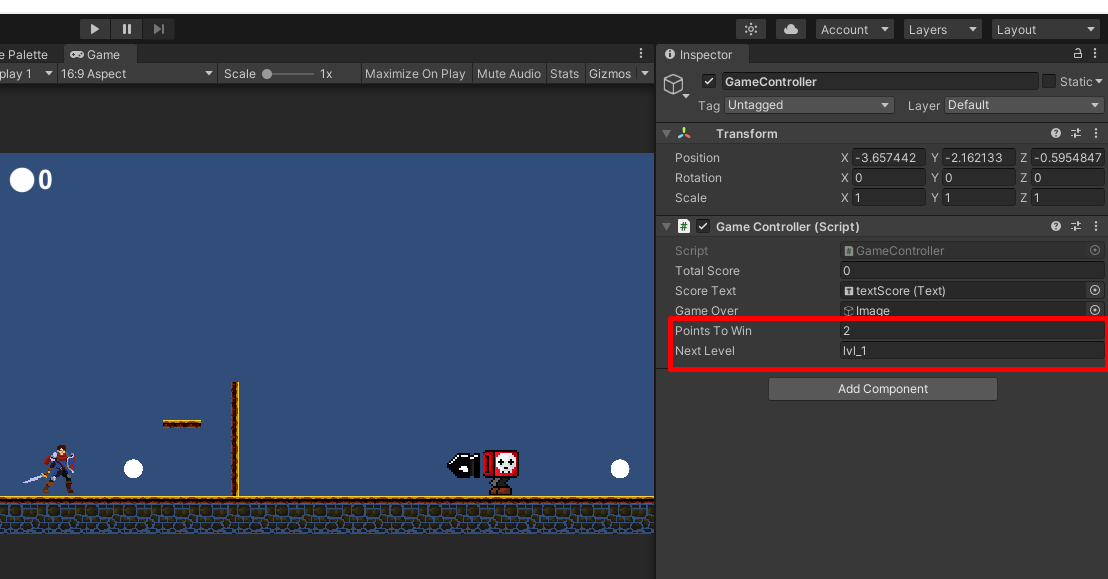Viewport: 1108px width, 579px height.
Task: Open Game view kebab menu
Action: click(641, 54)
